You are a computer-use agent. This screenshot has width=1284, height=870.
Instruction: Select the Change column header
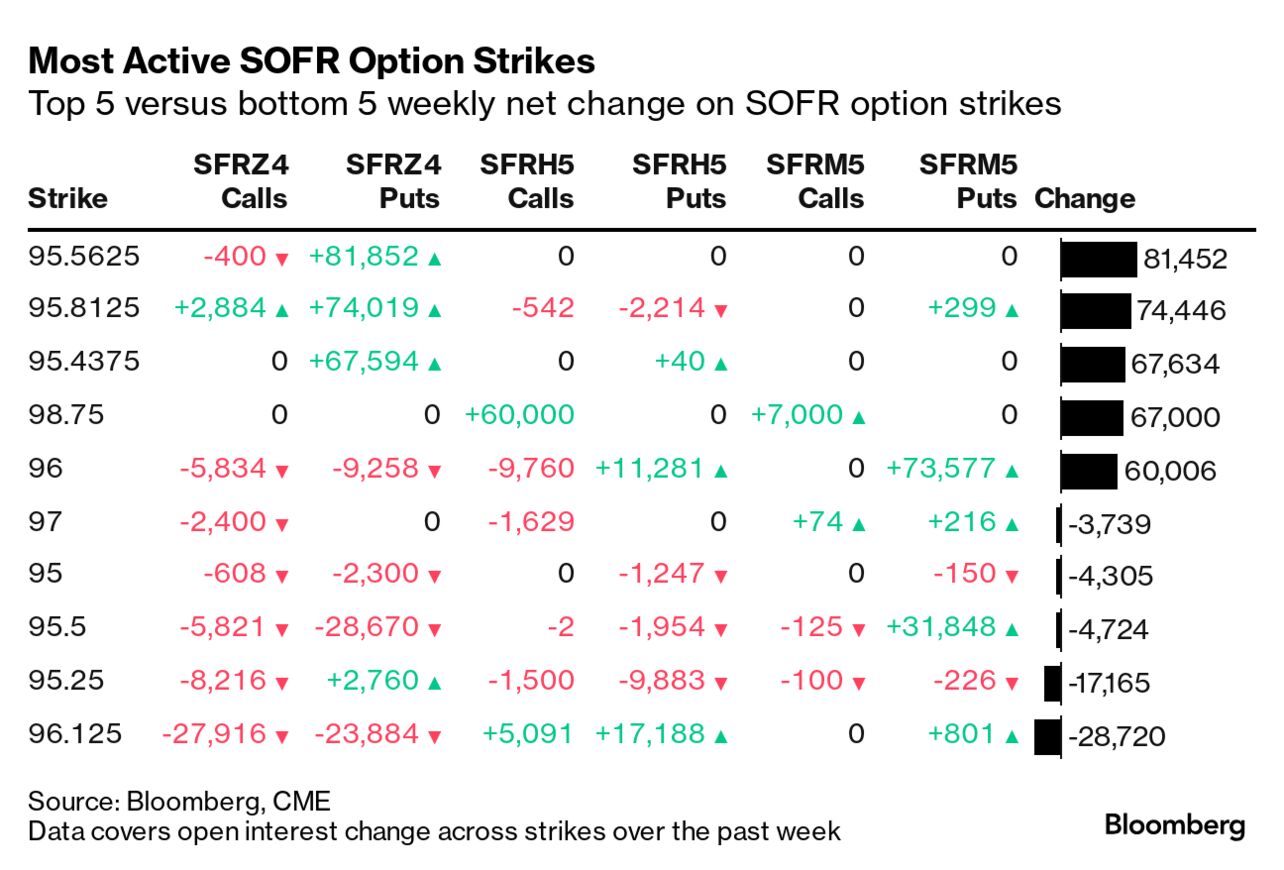[x=1085, y=198]
